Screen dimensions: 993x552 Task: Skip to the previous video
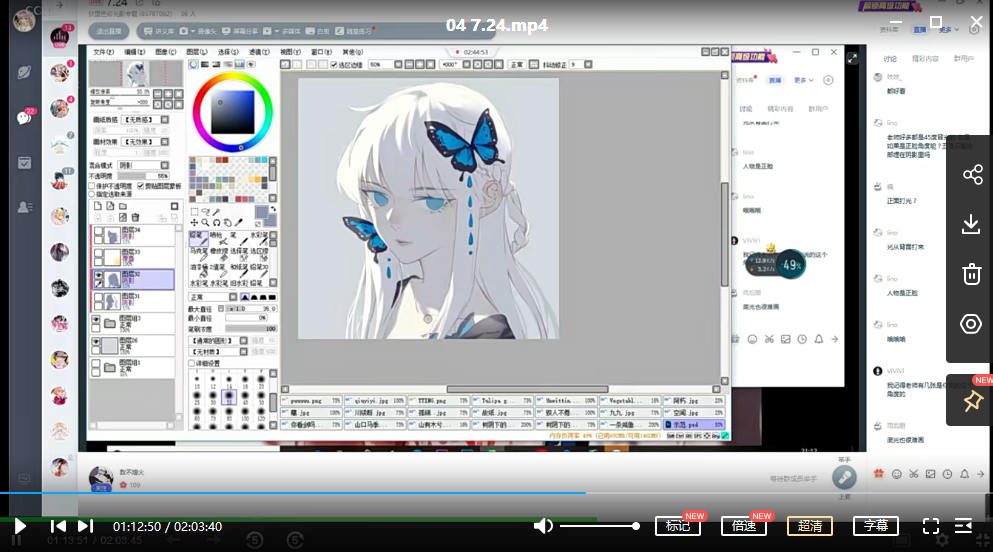59,526
